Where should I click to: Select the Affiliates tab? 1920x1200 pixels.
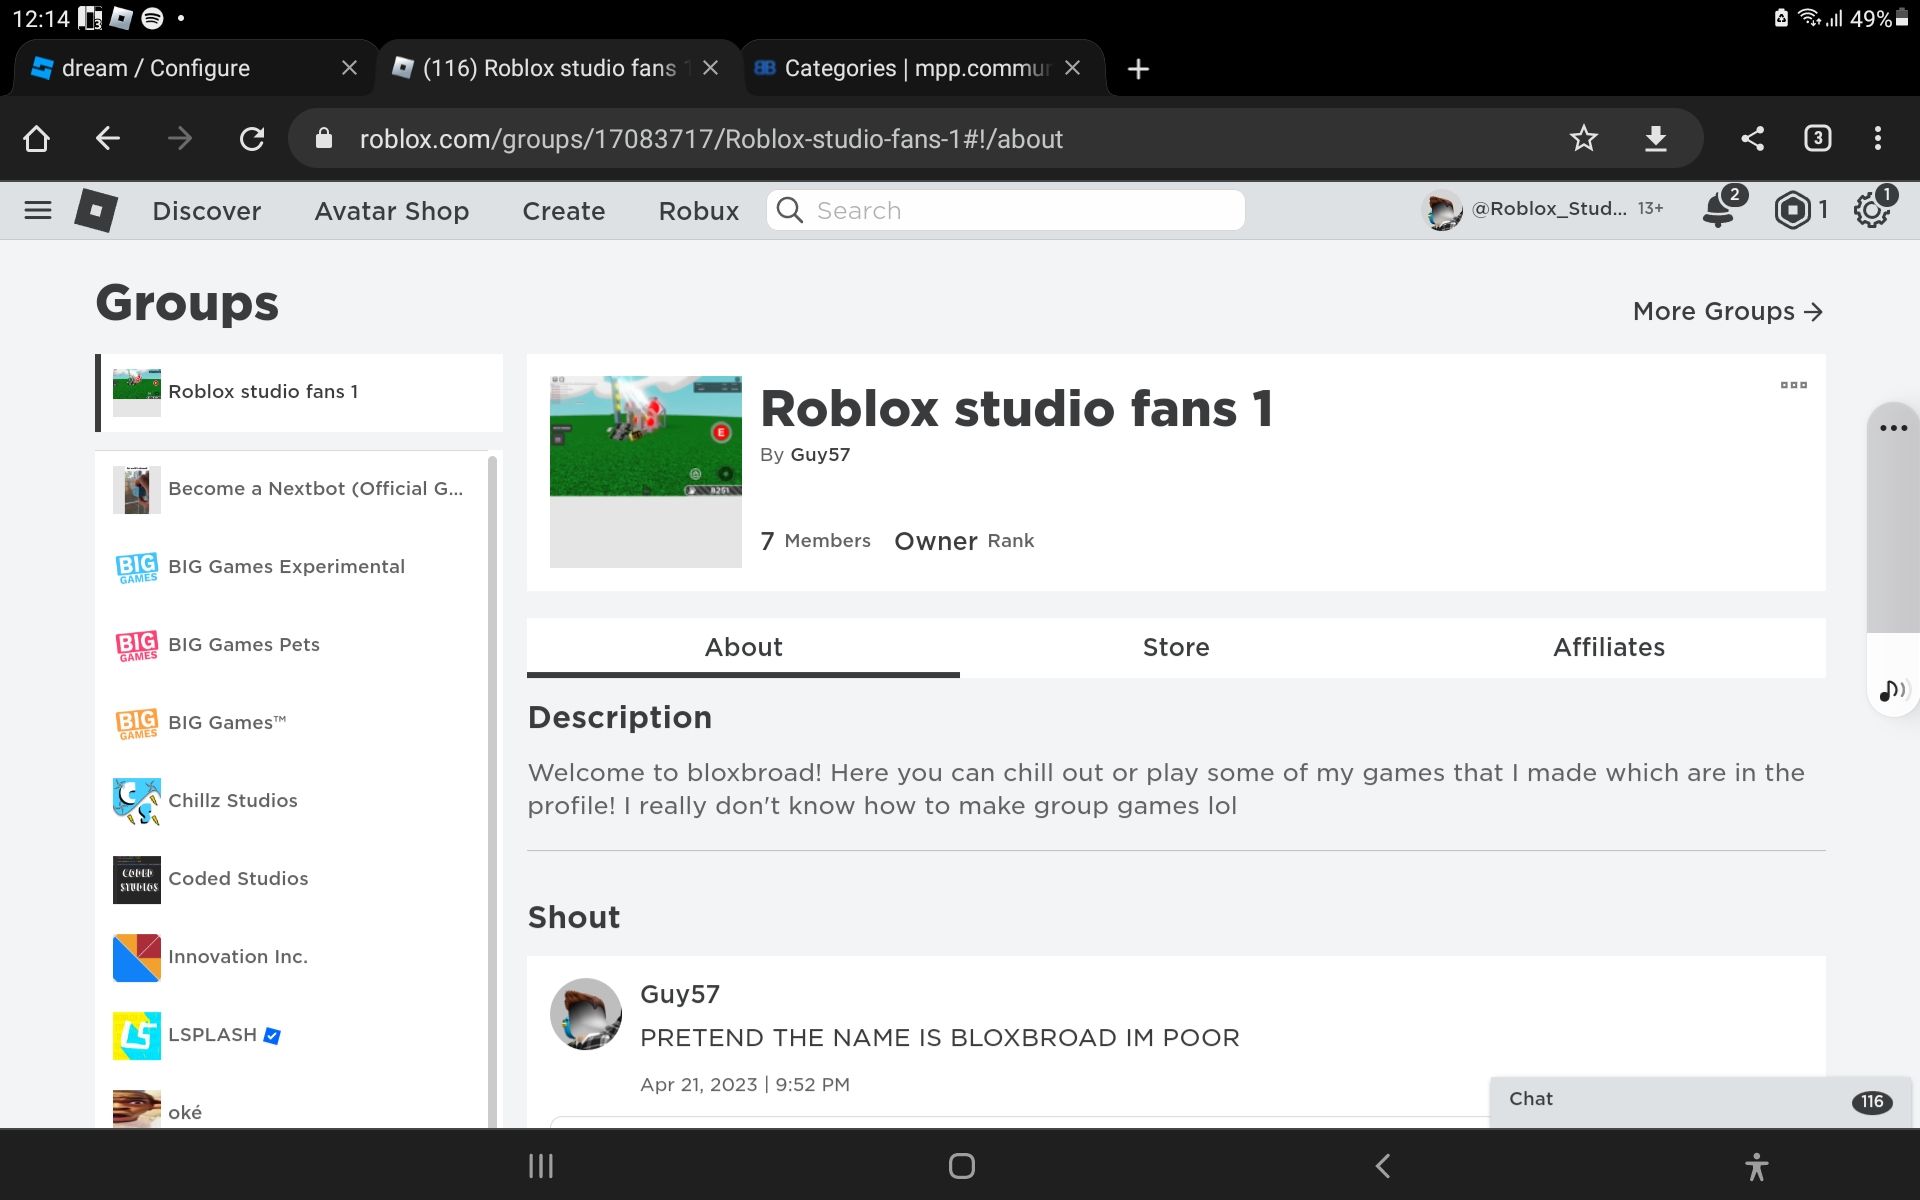coord(1609,647)
